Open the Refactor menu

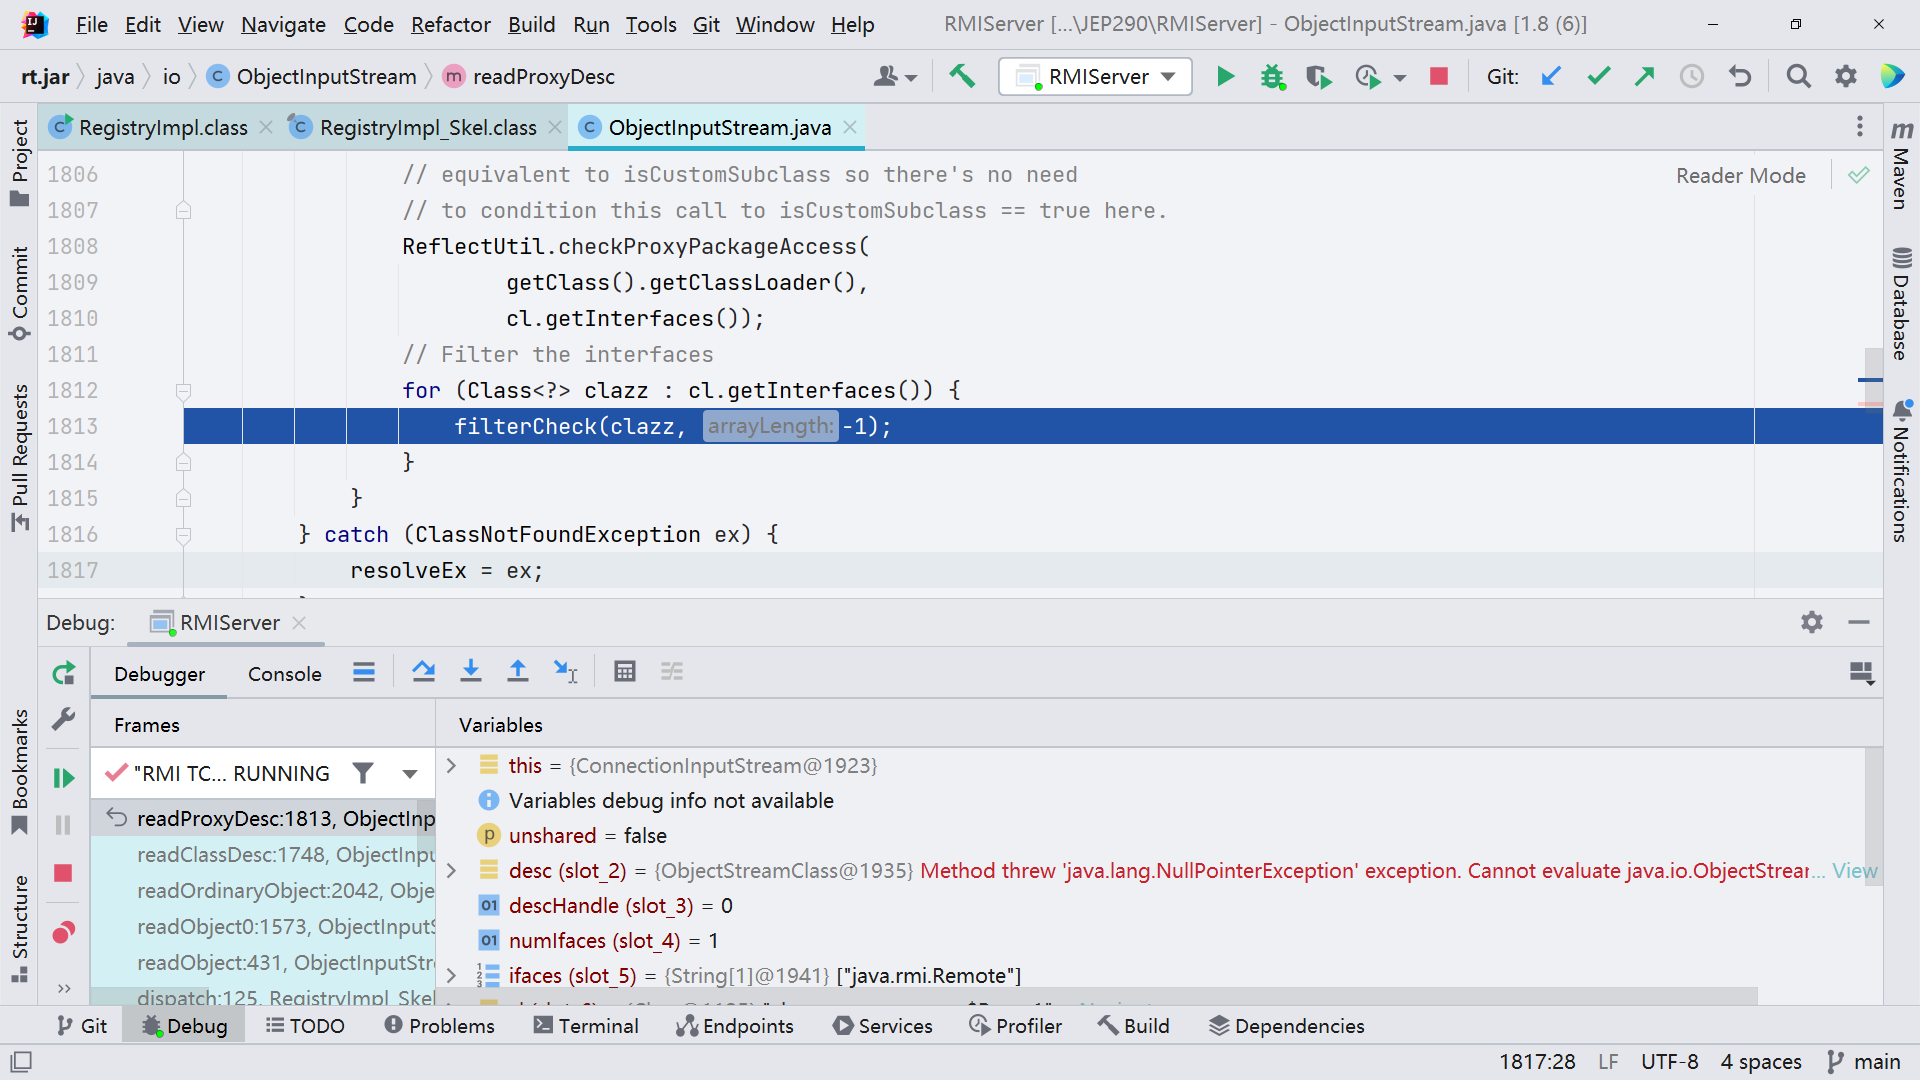tap(450, 24)
